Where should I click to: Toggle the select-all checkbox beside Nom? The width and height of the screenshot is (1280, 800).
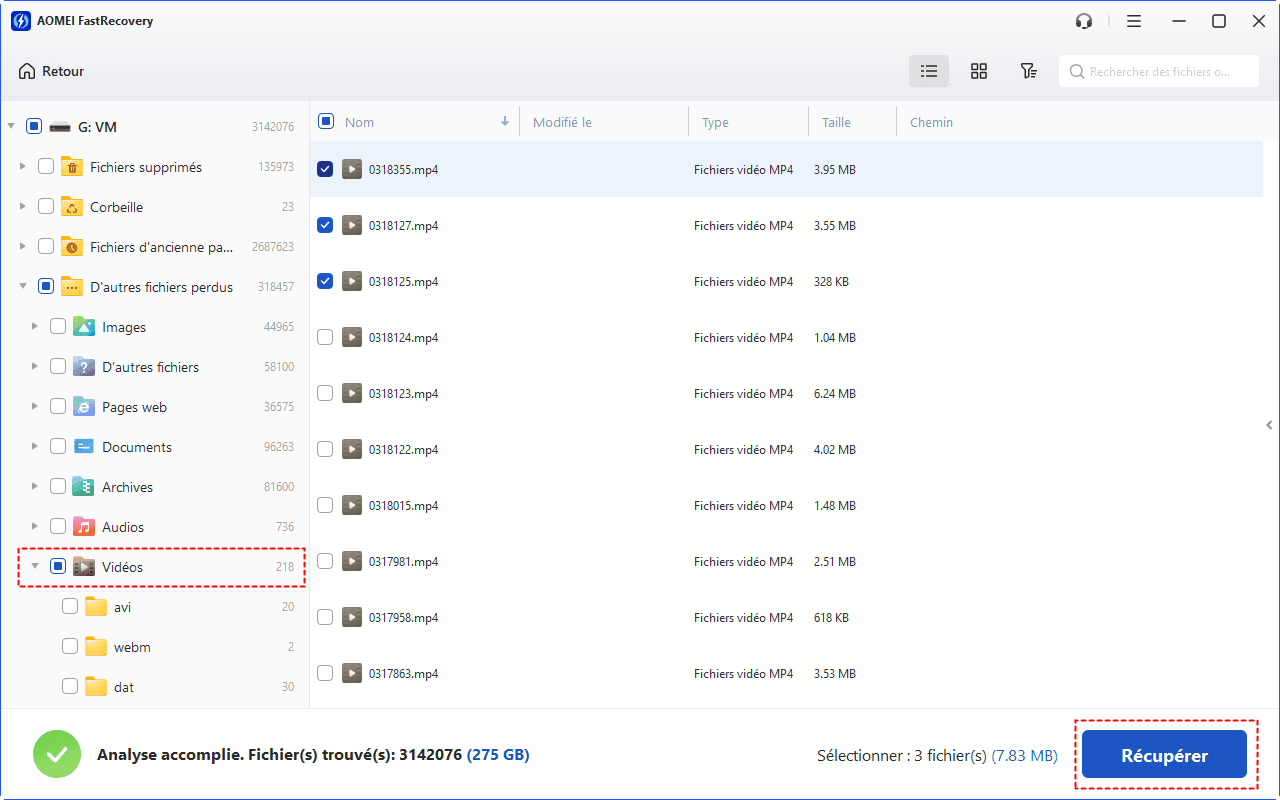coord(326,122)
